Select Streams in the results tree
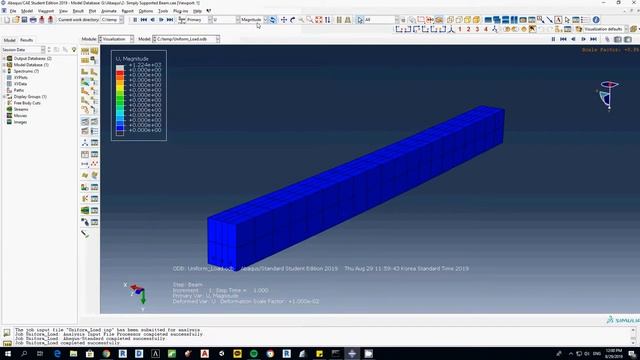Image resolution: width=640 pixels, height=360 pixels. (x=21, y=109)
